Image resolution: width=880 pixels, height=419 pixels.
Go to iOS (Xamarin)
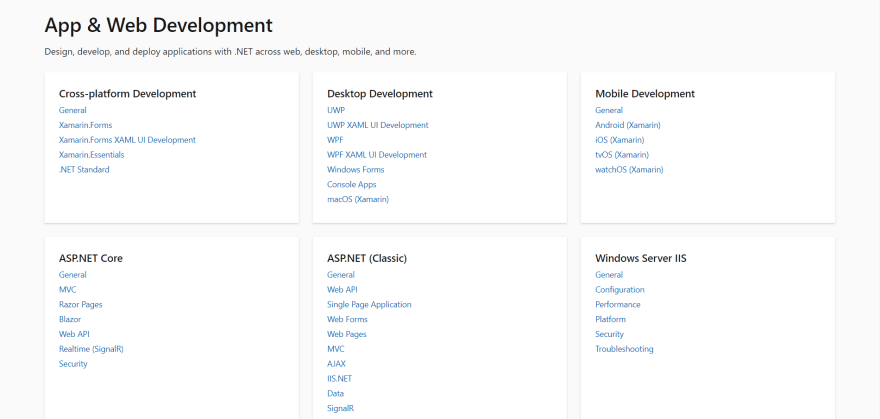click(620, 140)
